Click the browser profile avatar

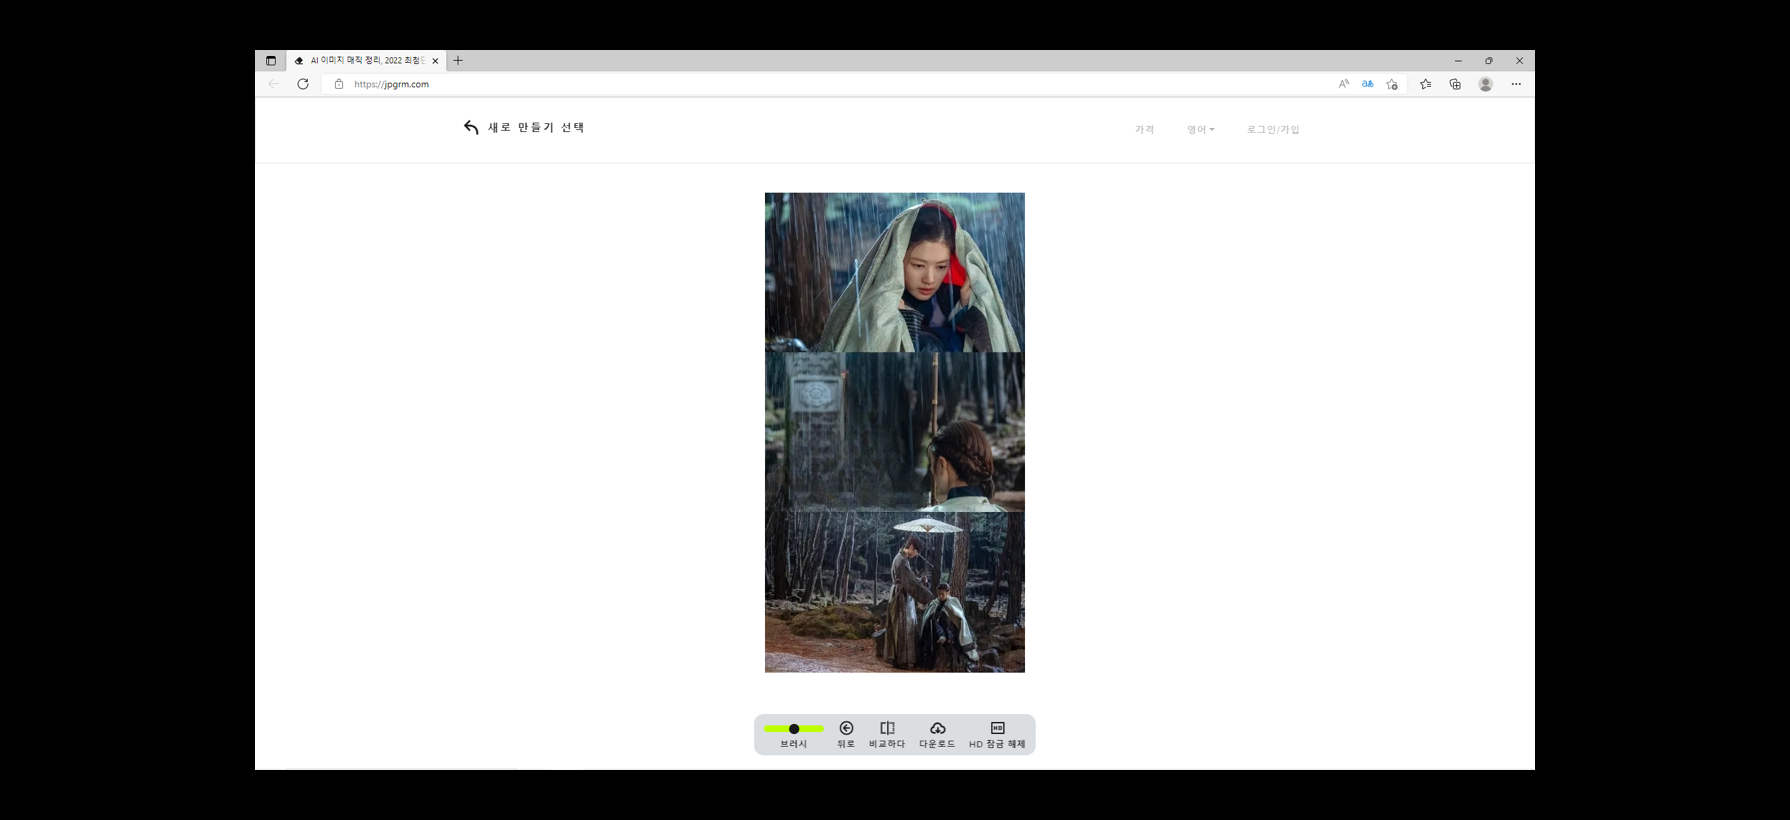pos(1486,84)
